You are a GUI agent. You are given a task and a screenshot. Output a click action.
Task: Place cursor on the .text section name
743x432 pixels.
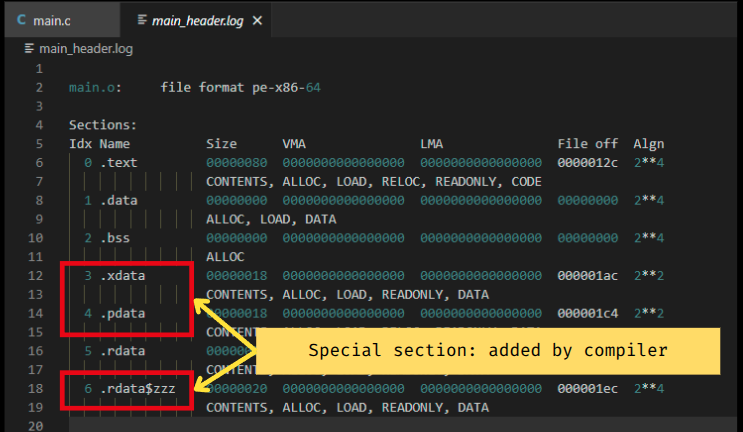click(119, 163)
